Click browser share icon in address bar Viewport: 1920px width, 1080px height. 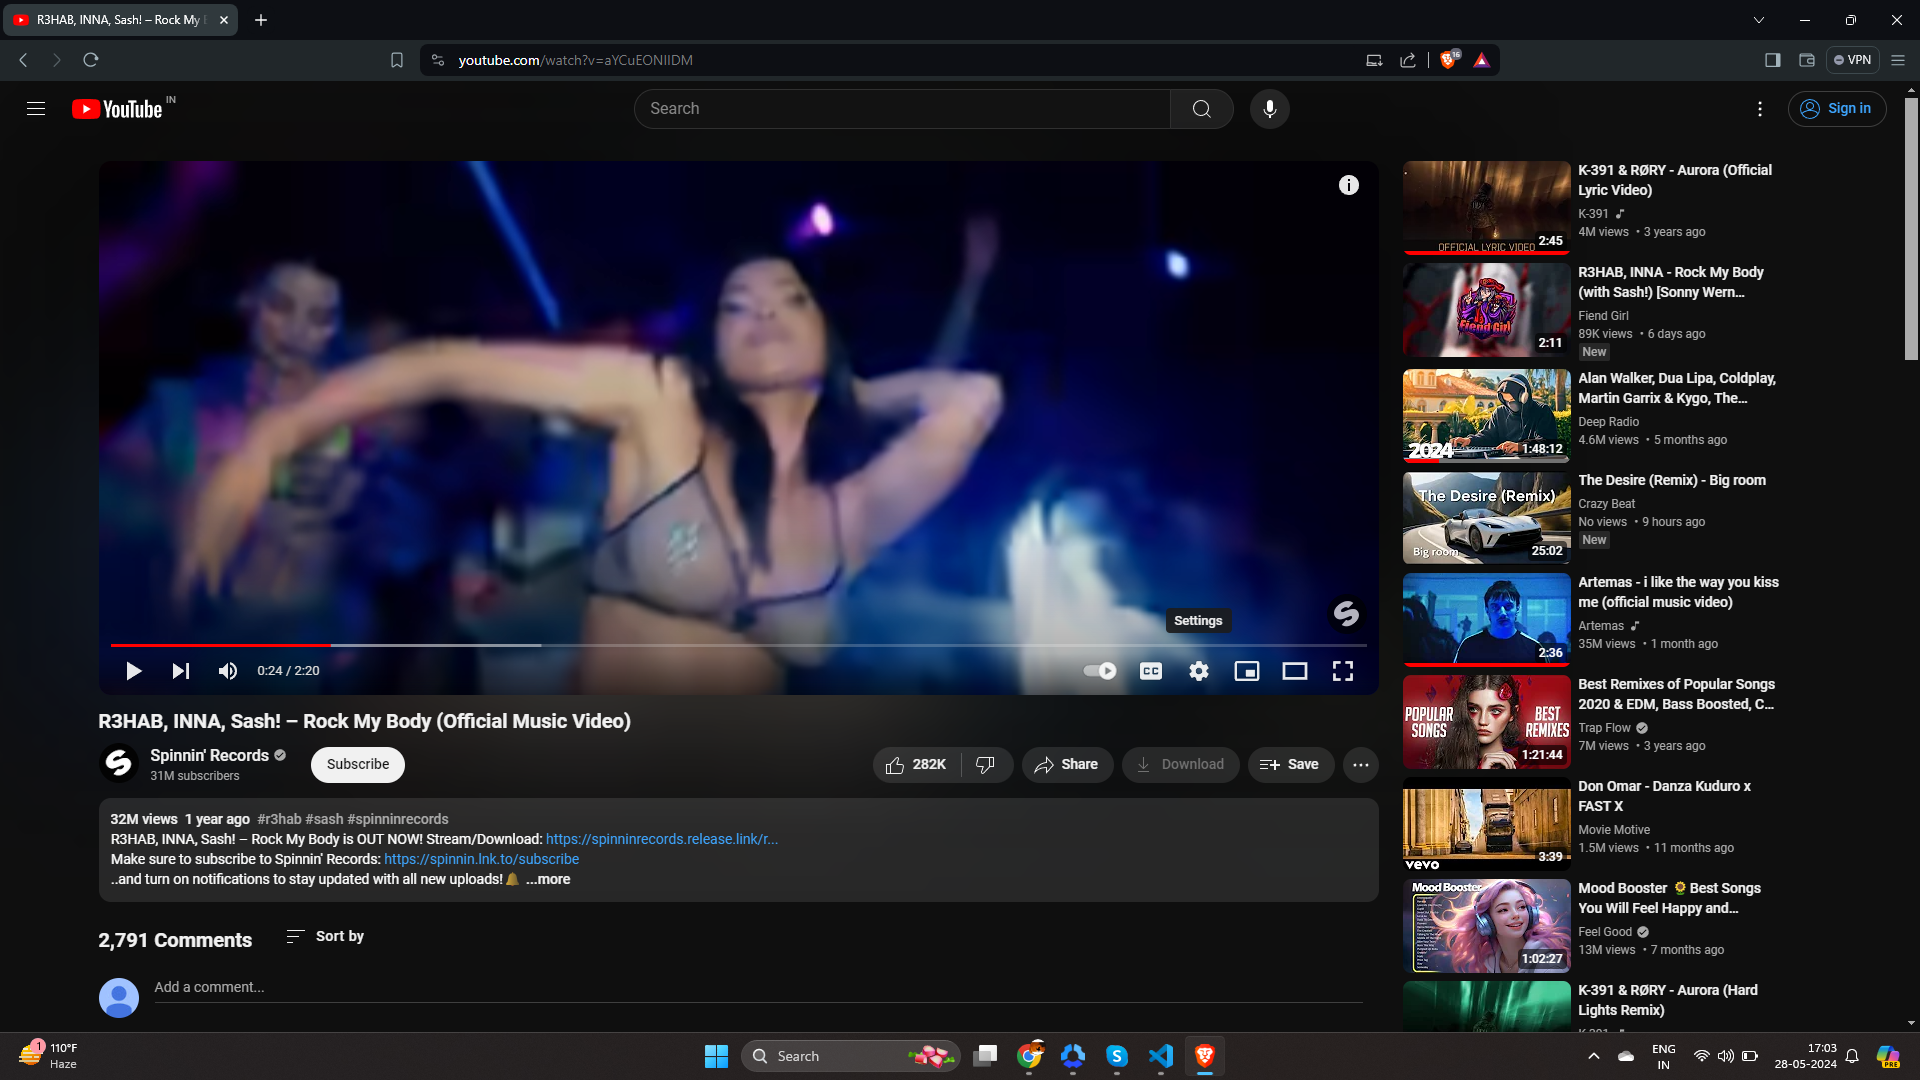point(1408,60)
